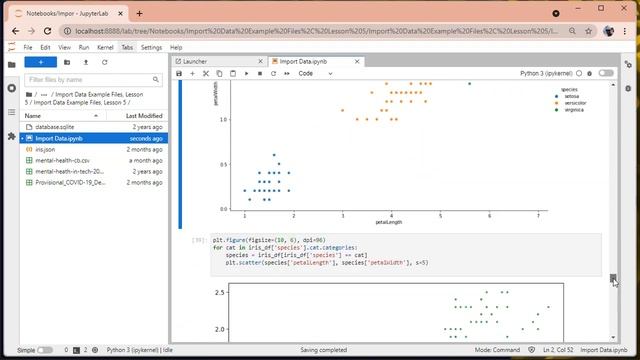Click the New Launcher plus button
The width and height of the screenshot is (640, 360).
41,62
